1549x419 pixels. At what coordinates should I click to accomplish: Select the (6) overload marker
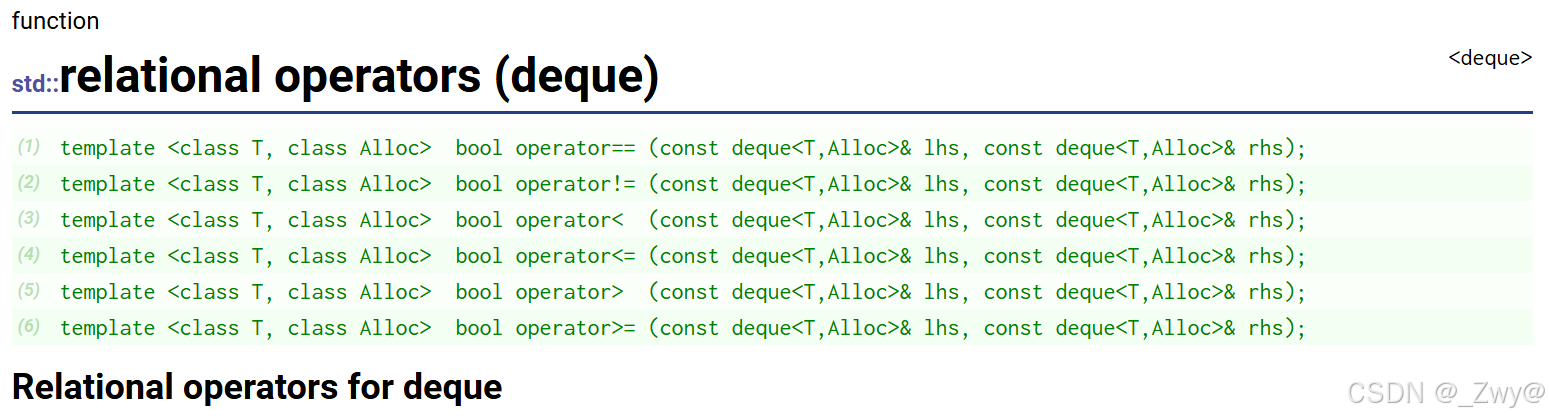coord(29,327)
